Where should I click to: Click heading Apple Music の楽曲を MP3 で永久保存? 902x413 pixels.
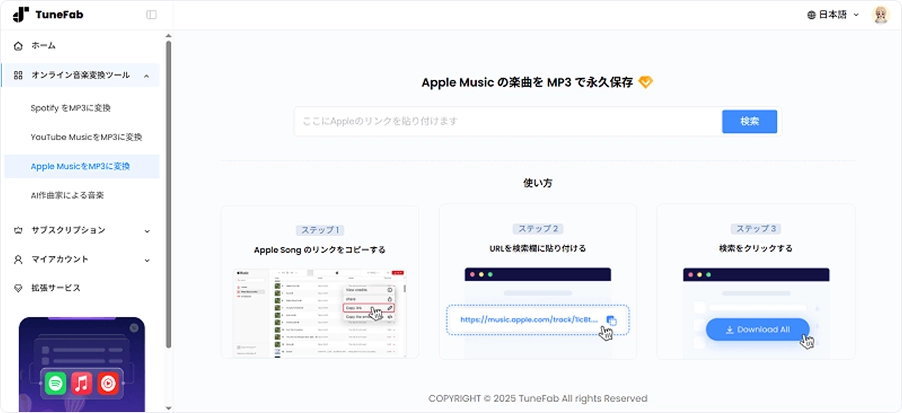[x=527, y=83]
